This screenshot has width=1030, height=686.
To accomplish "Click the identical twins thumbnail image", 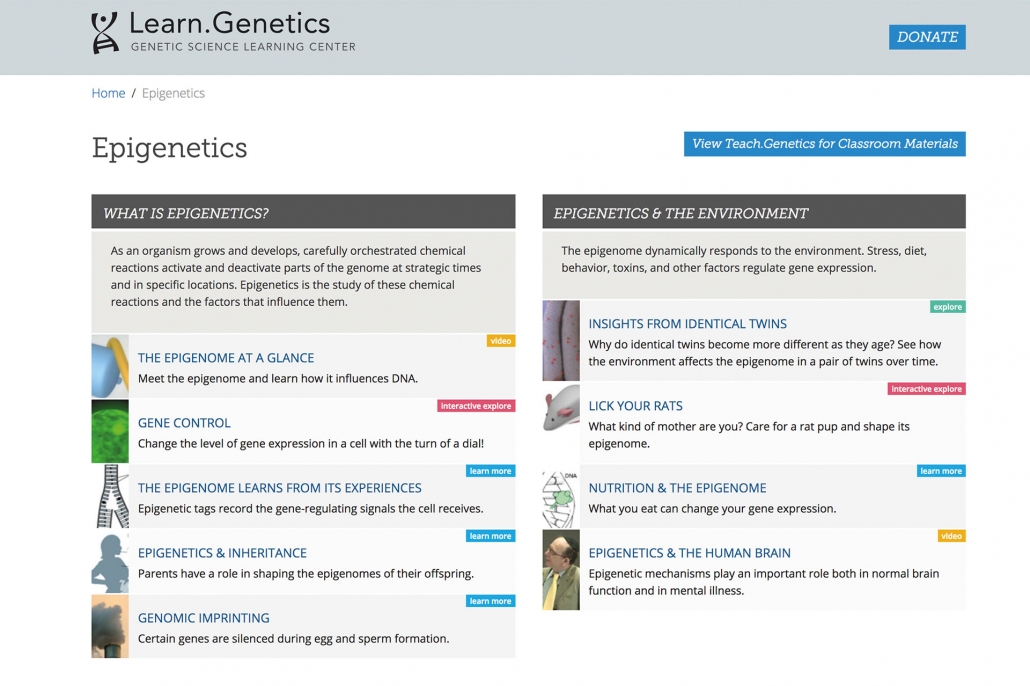I will coord(561,340).
